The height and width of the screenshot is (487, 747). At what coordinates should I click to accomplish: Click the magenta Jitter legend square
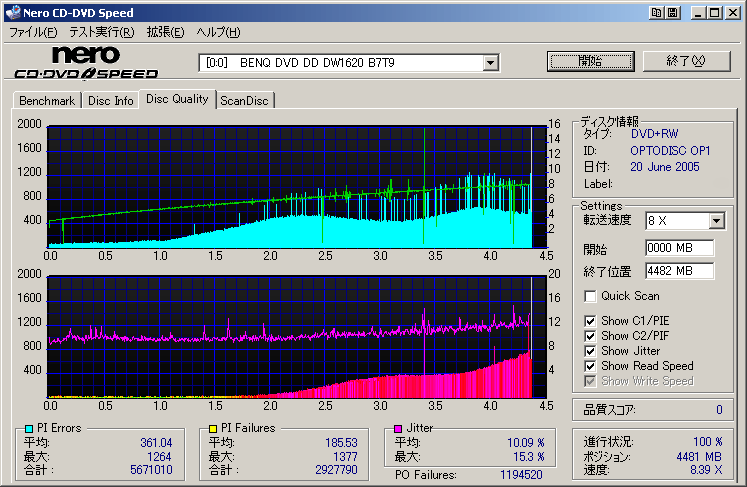click(398, 429)
